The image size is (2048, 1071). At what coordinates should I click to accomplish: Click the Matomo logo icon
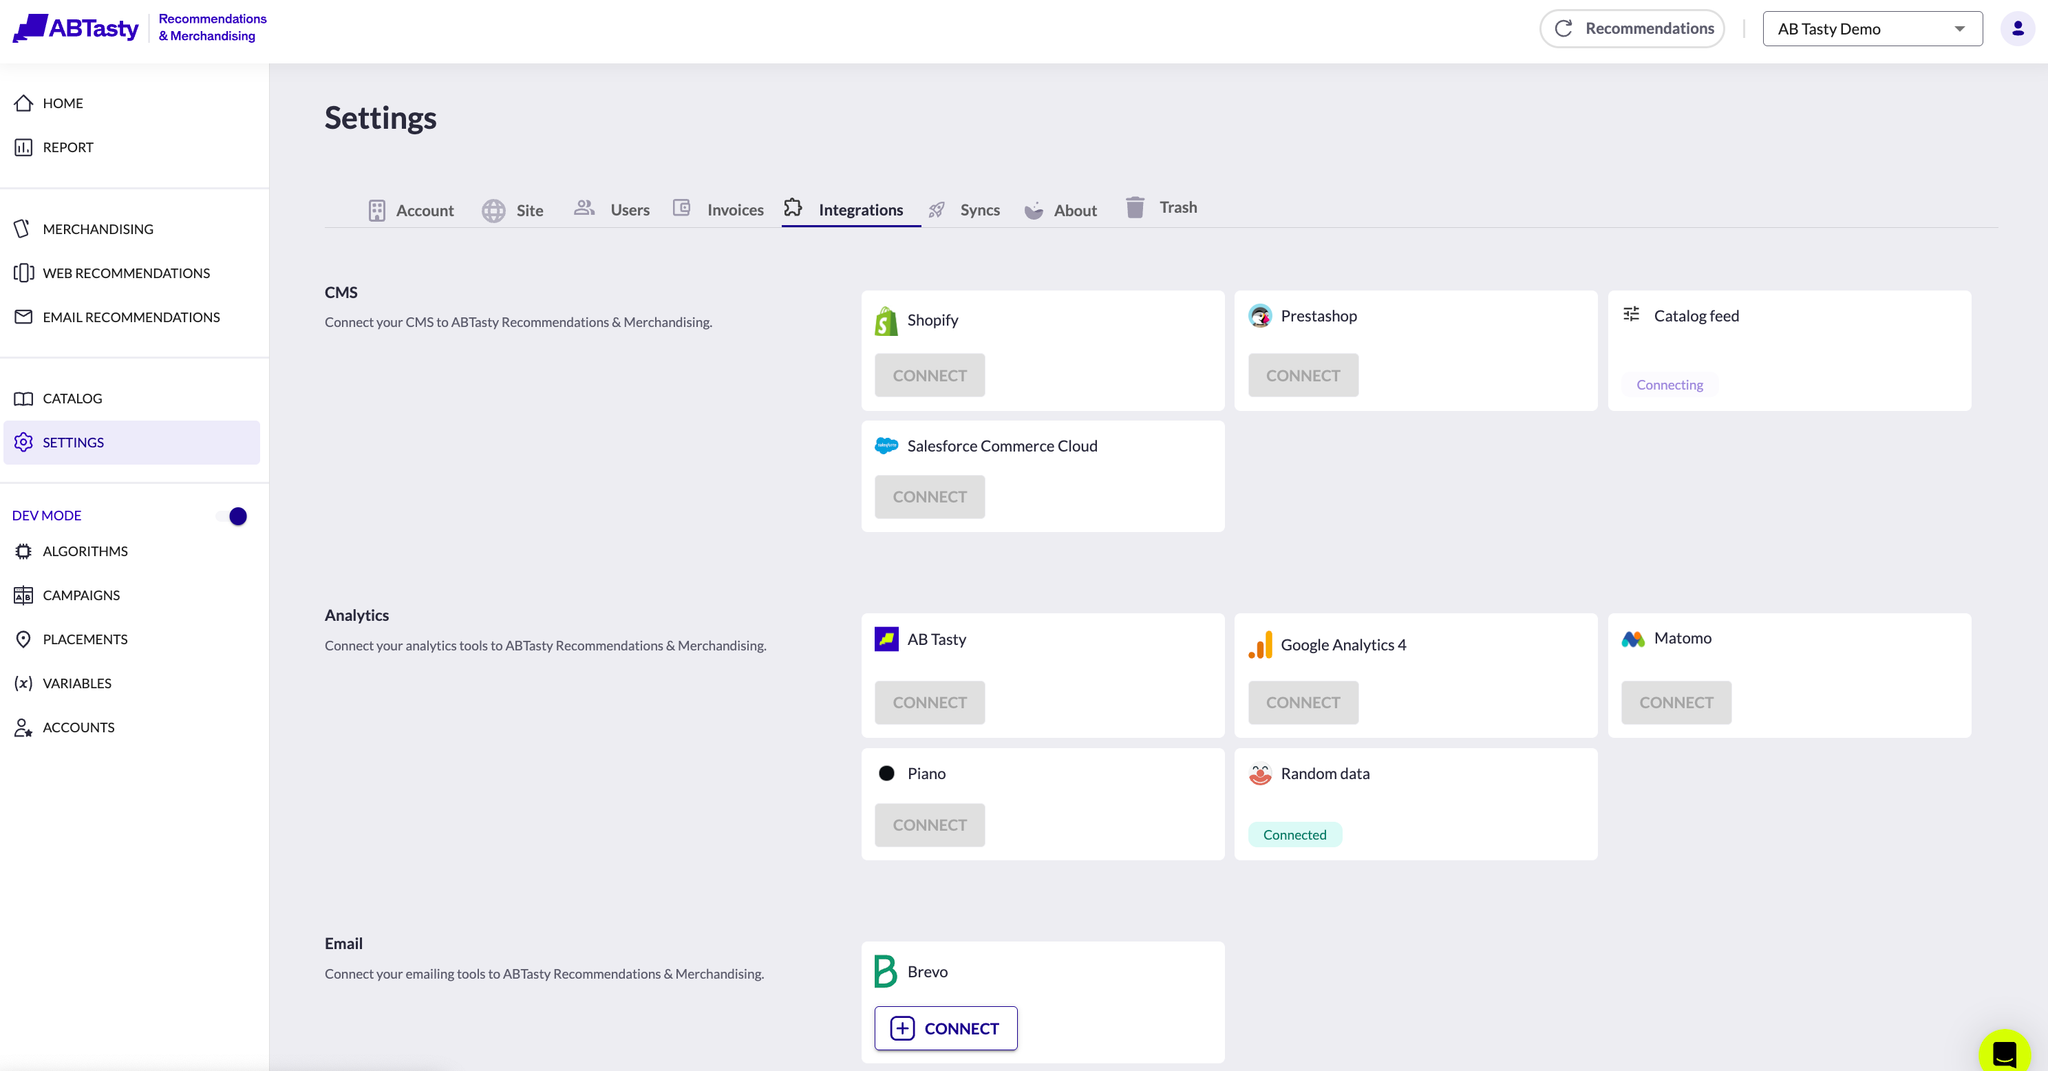pos(1633,639)
